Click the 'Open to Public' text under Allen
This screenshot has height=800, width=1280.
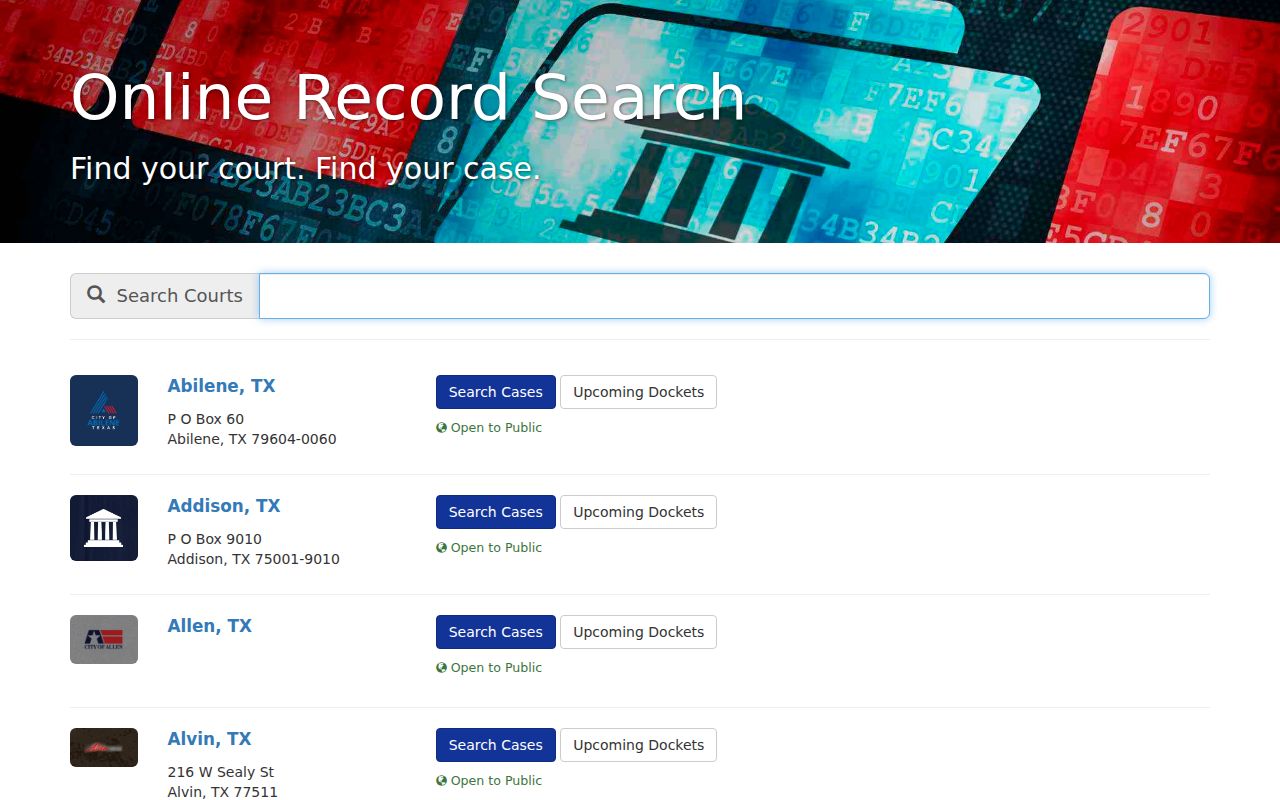click(x=496, y=668)
